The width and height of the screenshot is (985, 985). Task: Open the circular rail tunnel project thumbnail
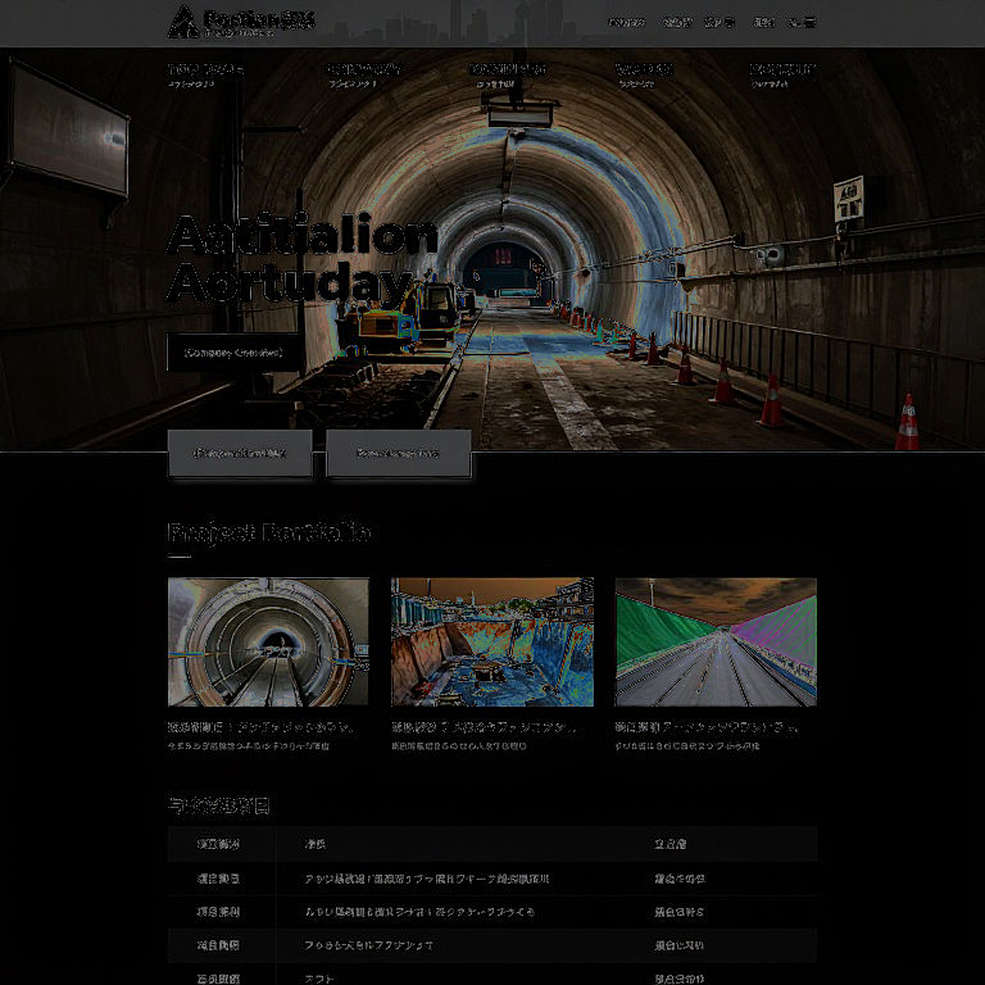(x=268, y=642)
